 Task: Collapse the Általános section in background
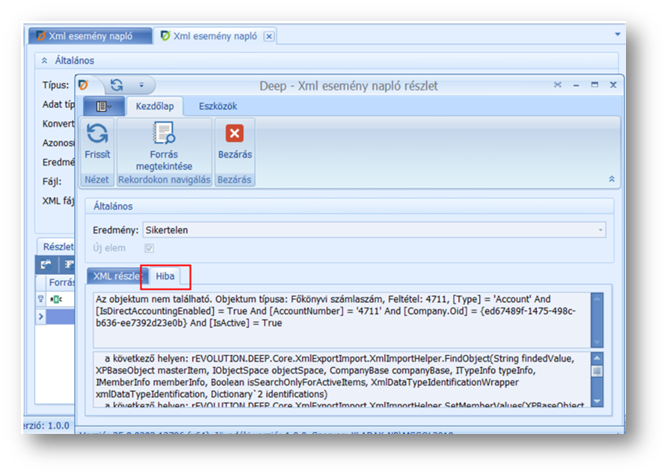[46, 60]
